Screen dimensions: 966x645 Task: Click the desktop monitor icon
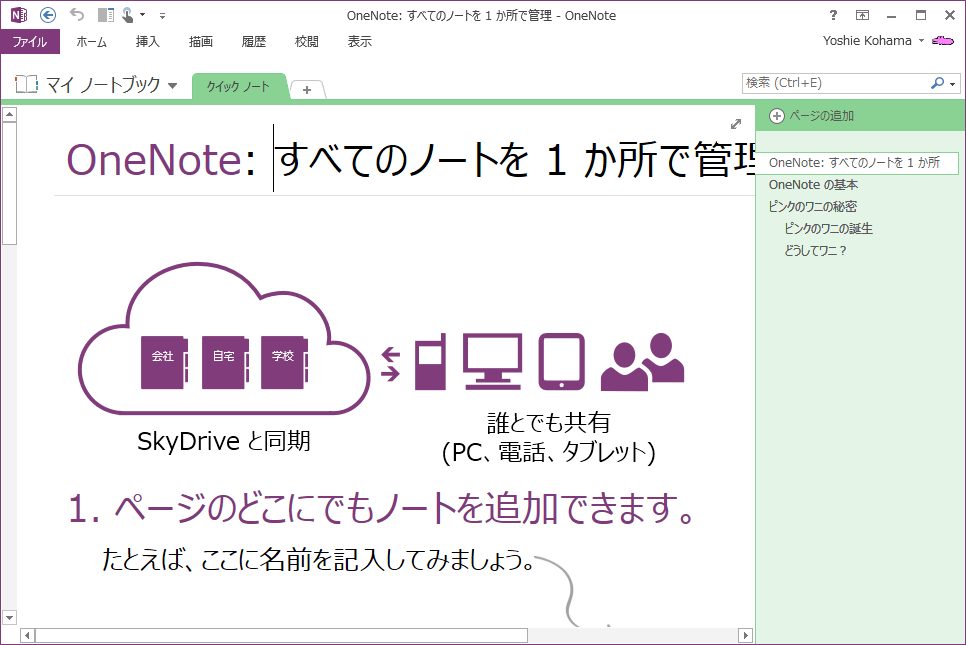(x=492, y=362)
